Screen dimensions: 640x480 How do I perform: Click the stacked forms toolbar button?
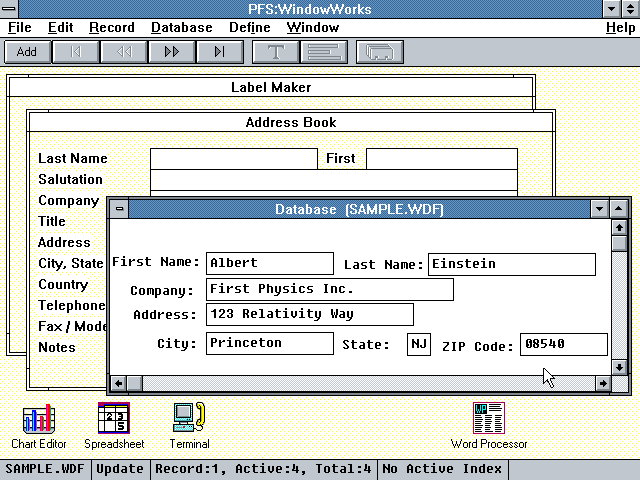(x=380, y=52)
